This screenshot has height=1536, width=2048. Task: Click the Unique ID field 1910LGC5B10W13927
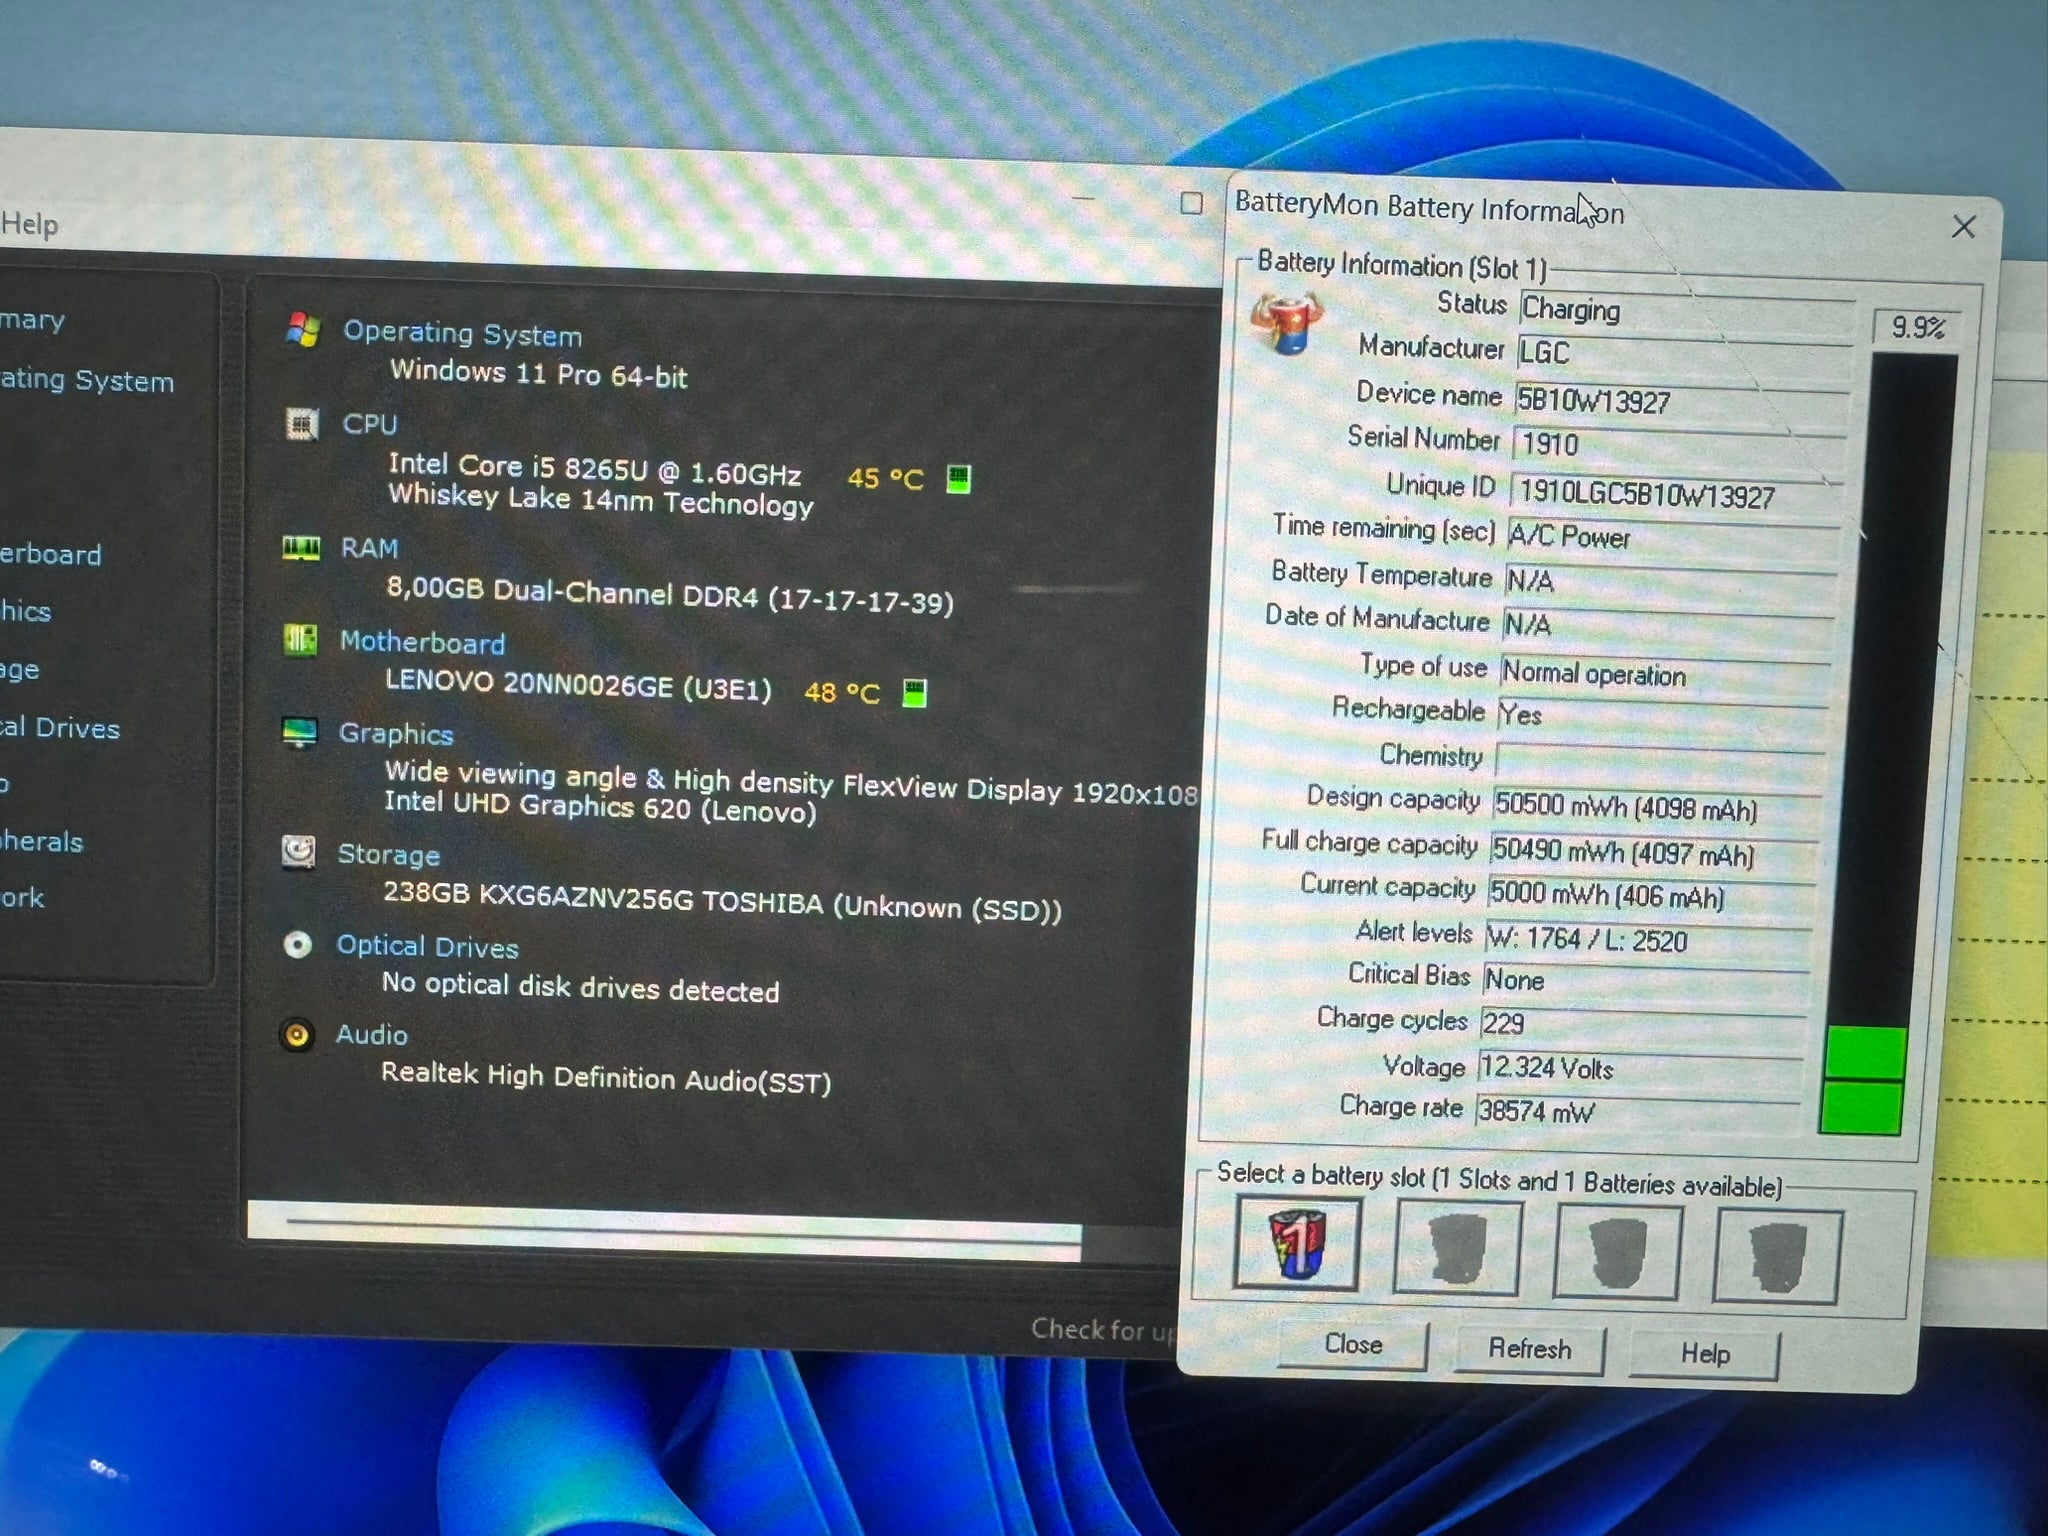(1675, 493)
